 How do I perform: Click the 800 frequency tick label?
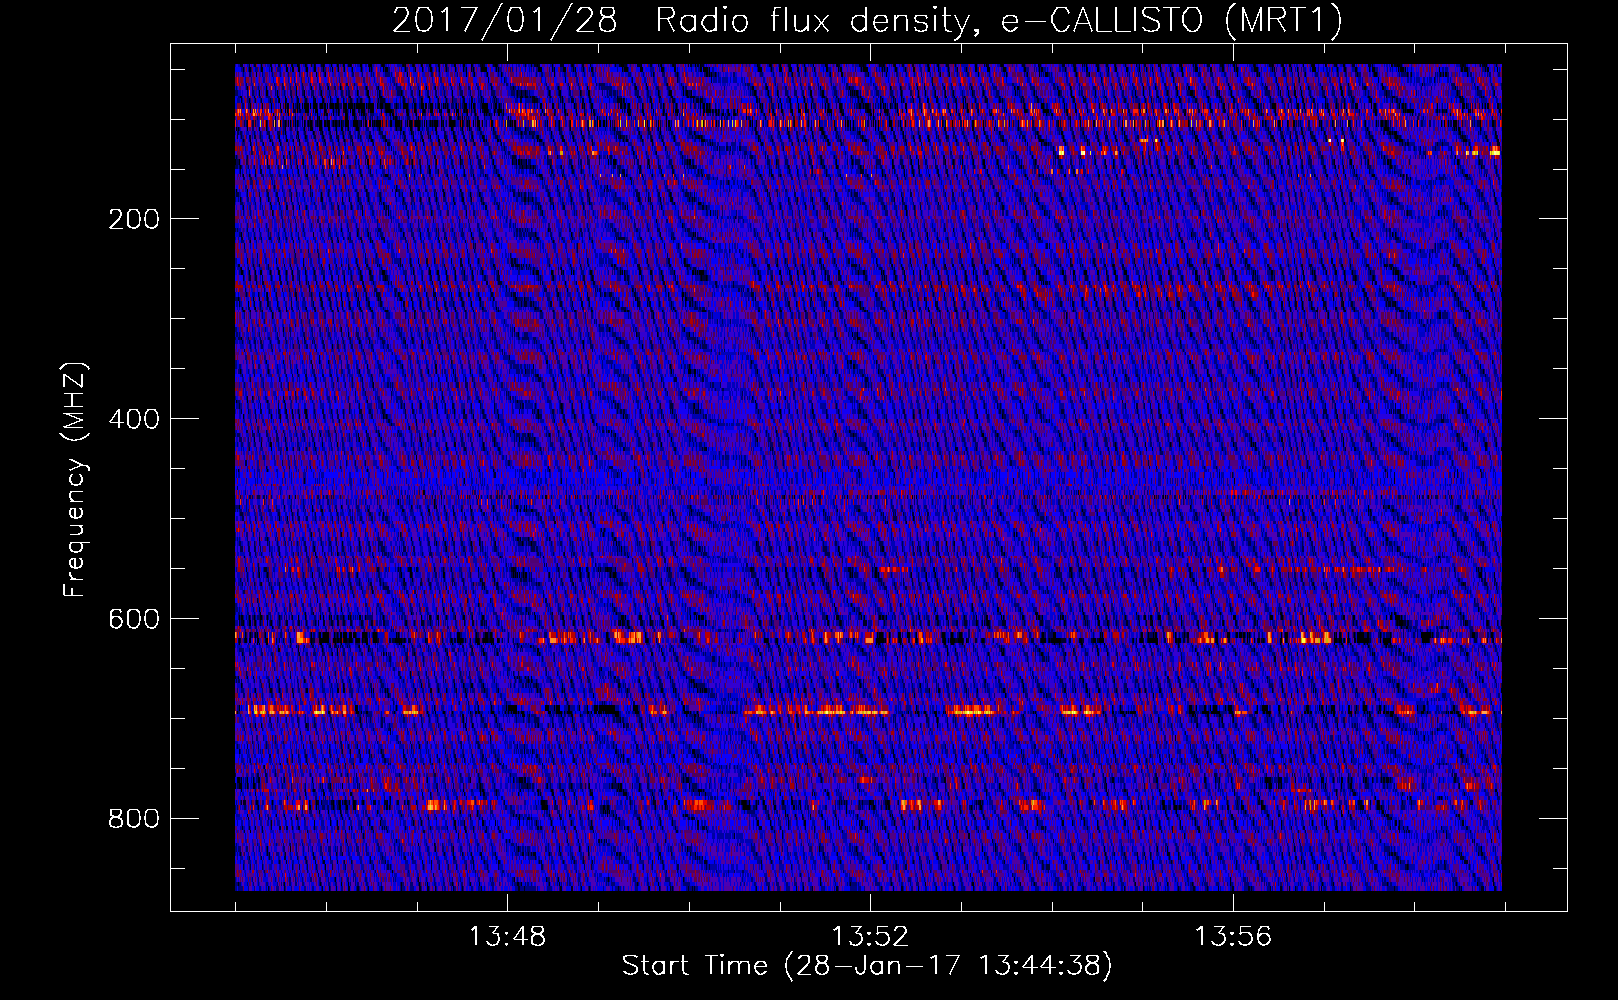click(134, 819)
